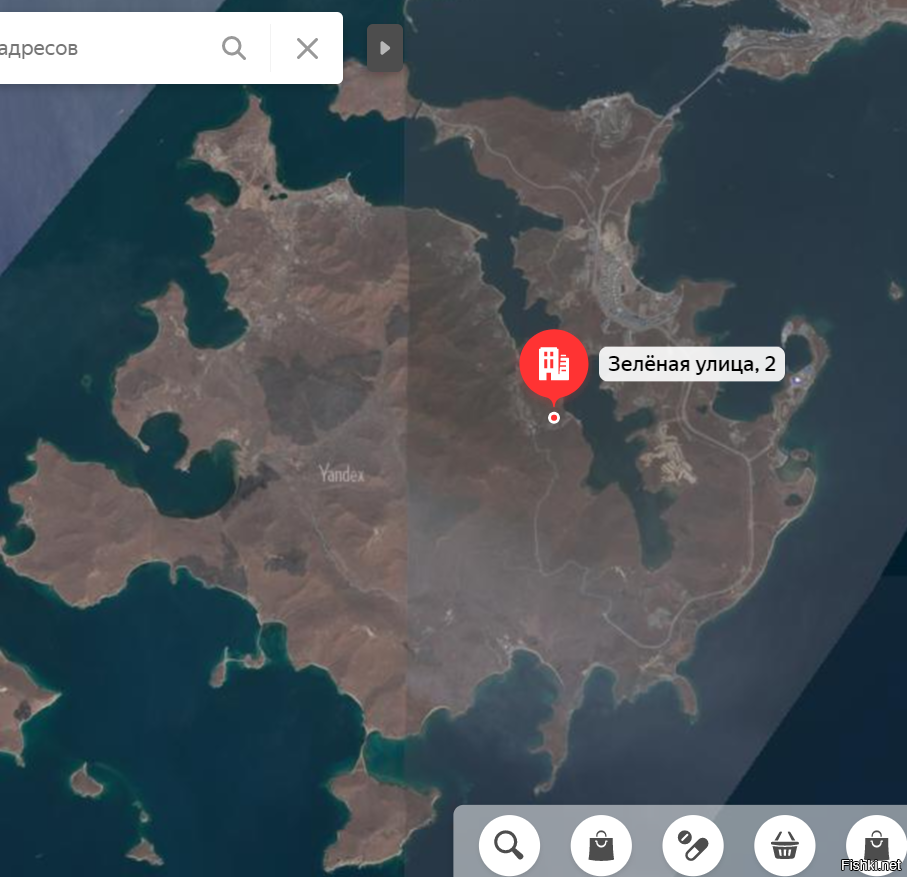Click the Fishki.net watermark in the corner
Image resolution: width=907 pixels, height=877 pixels.
871,866
